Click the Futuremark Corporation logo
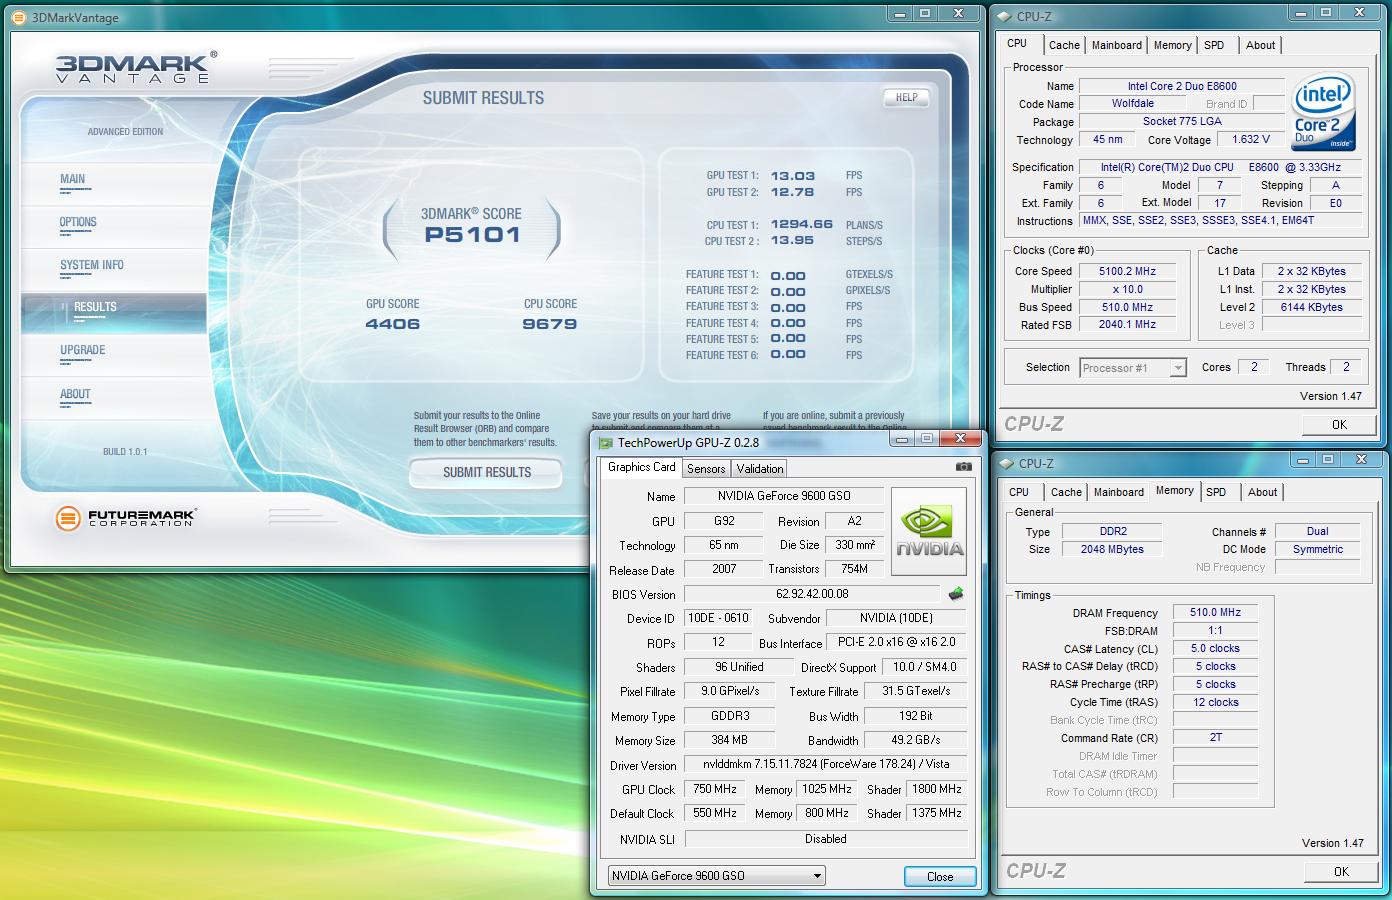Screen dimensions: 1392x900 point(126,517)
